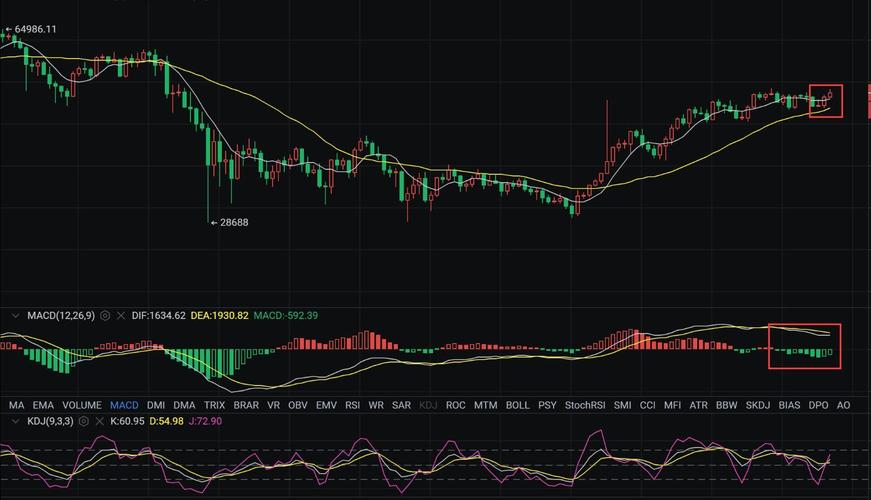Select the RSI indicator
This screenshot has width=871, height=500.
tap(352, 405)
